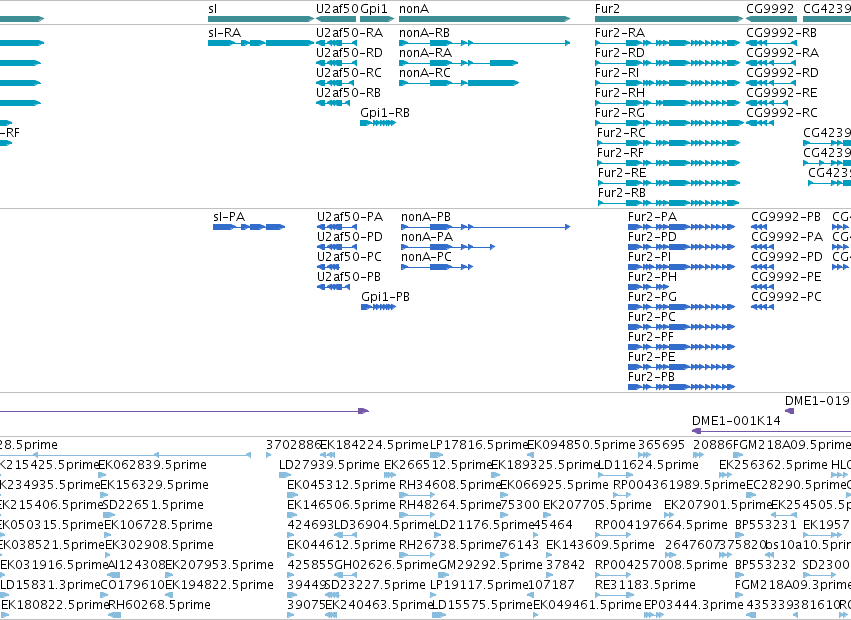Select the Fur2 gene label
This screenshot has width=851, height=620.
click(607, 9)
